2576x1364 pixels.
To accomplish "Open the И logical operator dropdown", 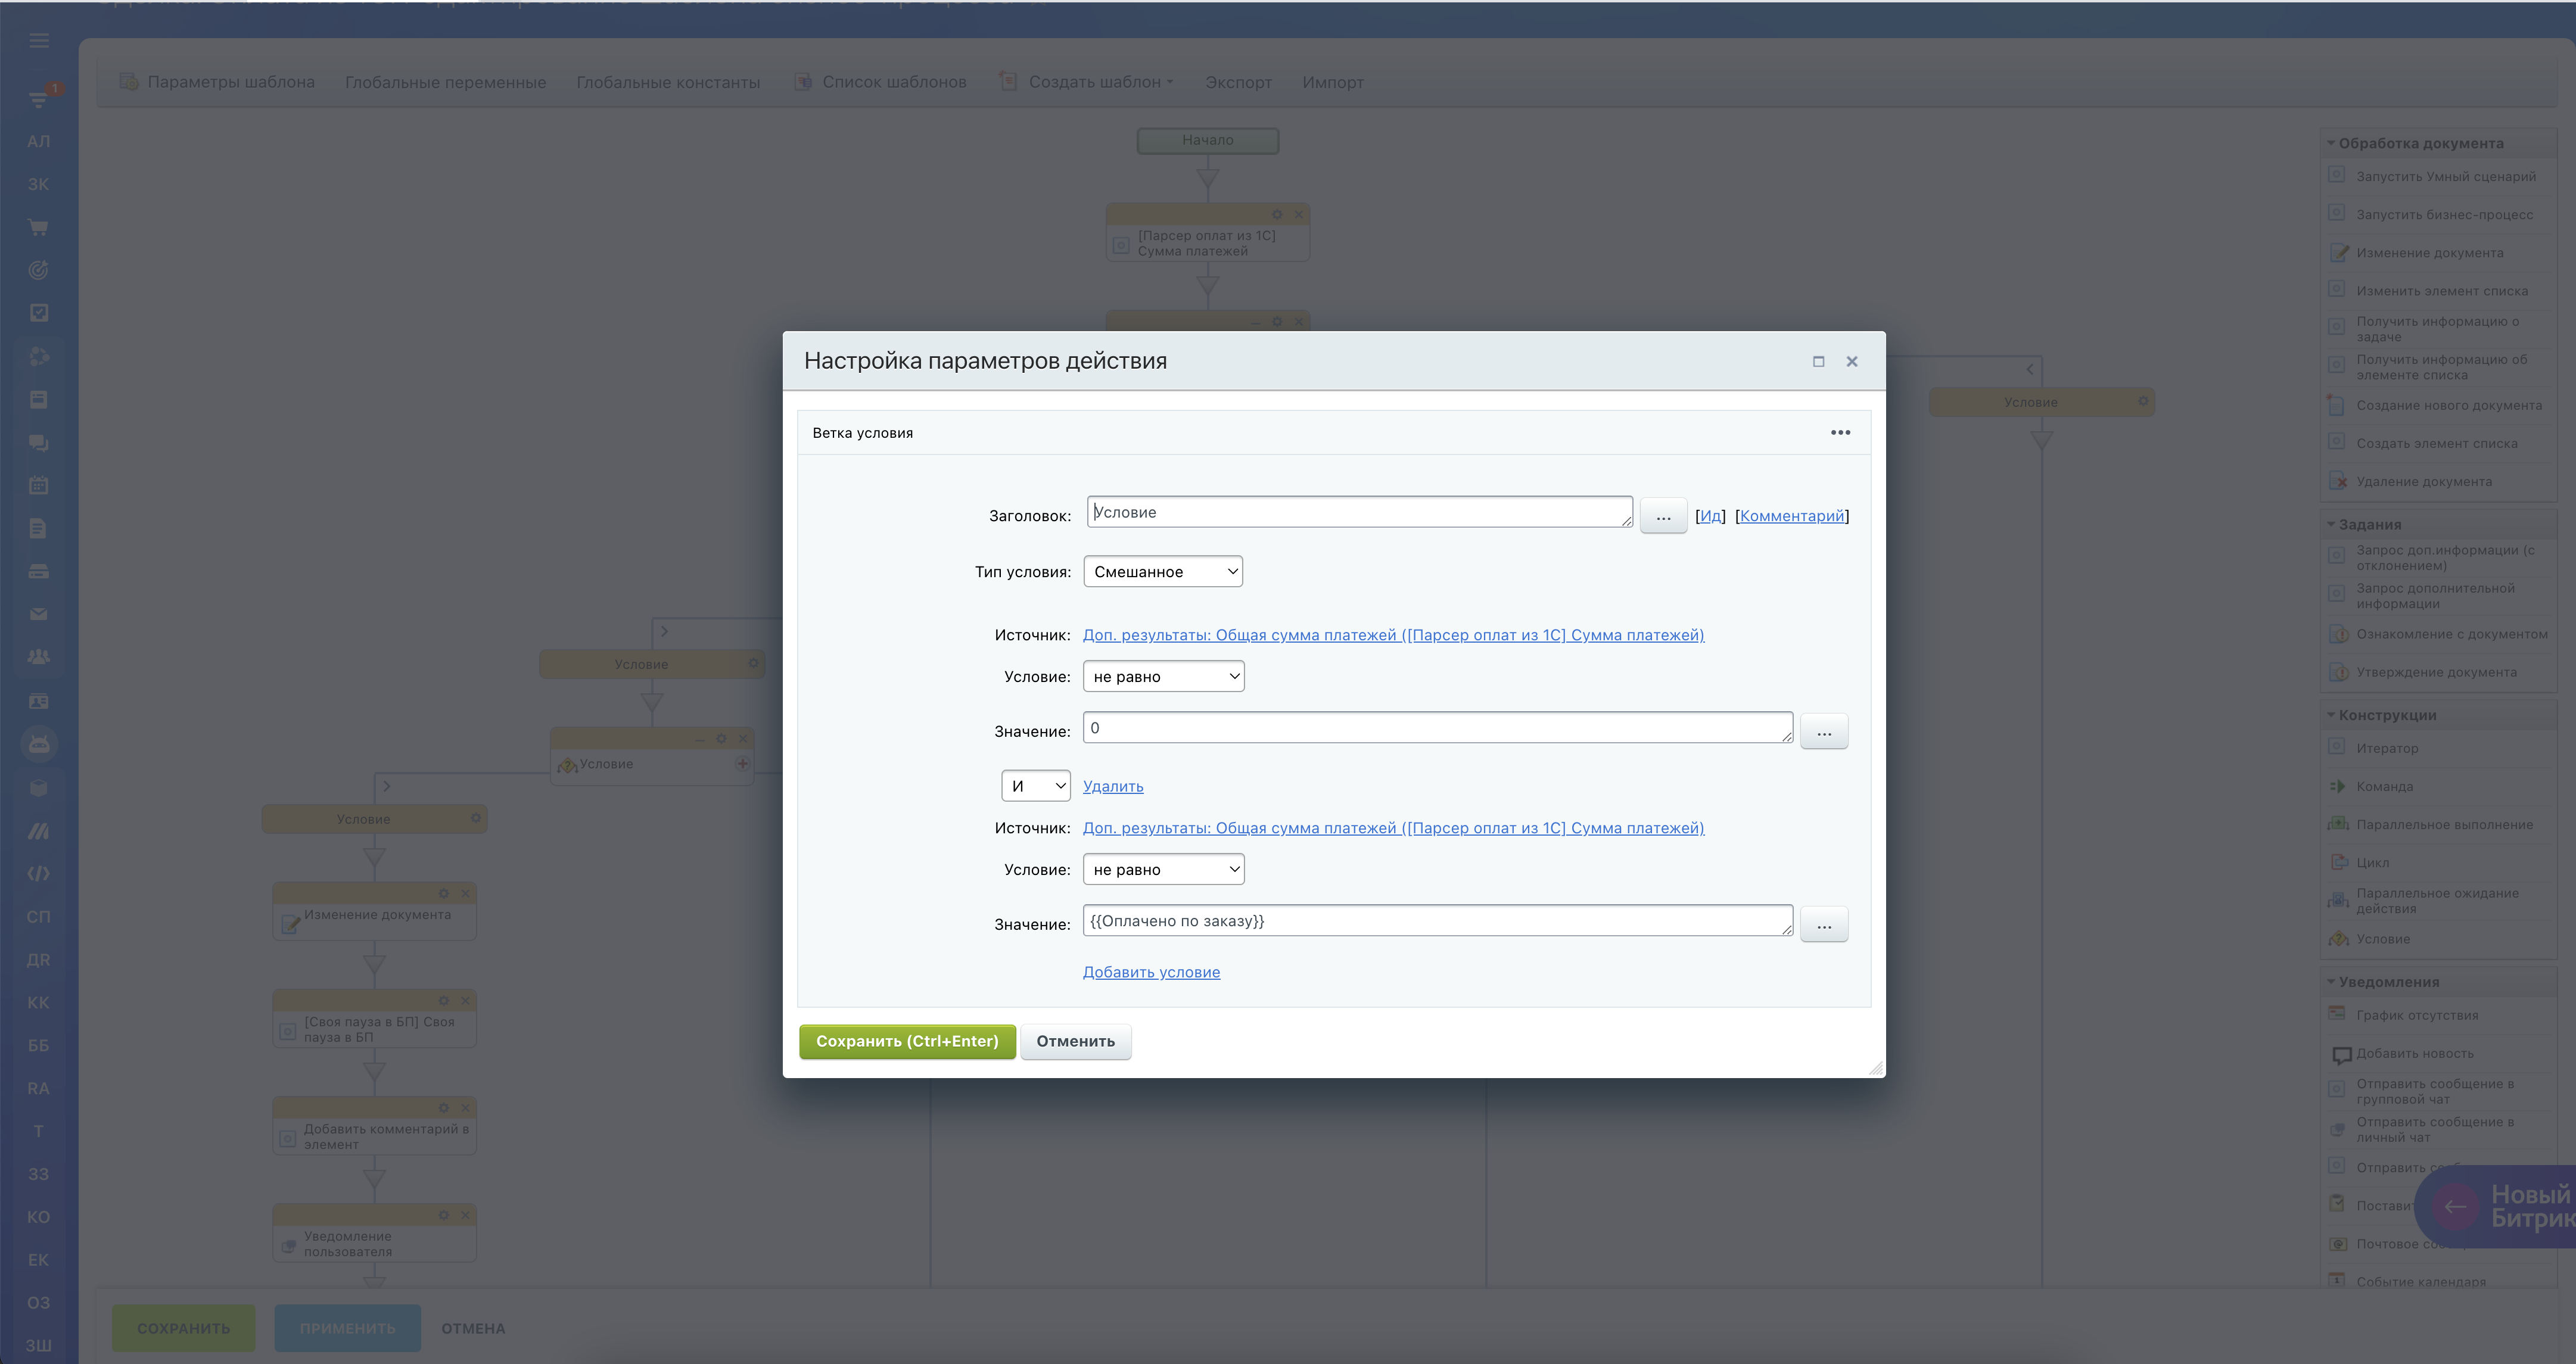I will coord(1035,786).
